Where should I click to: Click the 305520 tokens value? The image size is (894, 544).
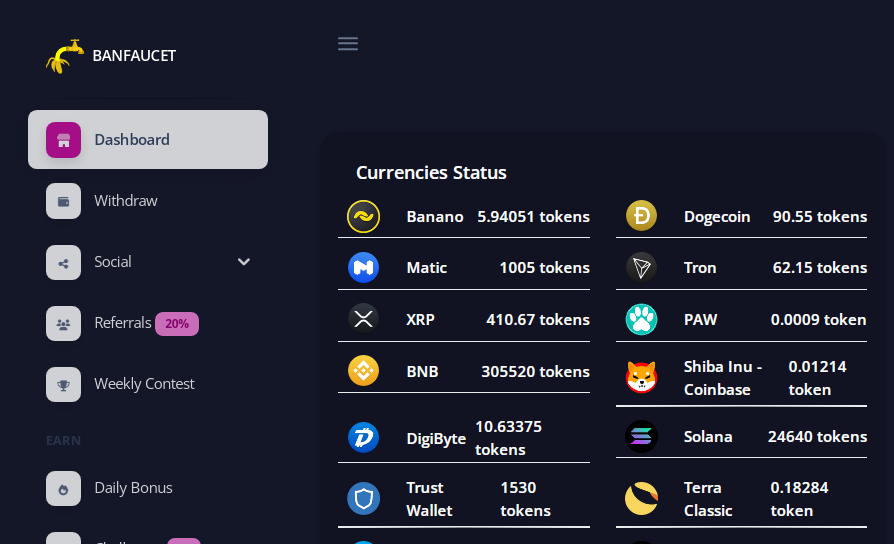[x=535, y=372]
